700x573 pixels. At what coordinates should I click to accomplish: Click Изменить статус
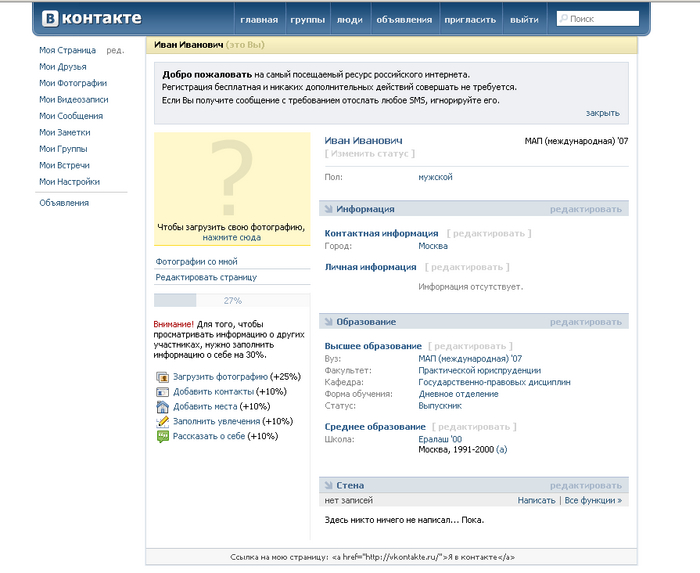click(x=370, y=154)
